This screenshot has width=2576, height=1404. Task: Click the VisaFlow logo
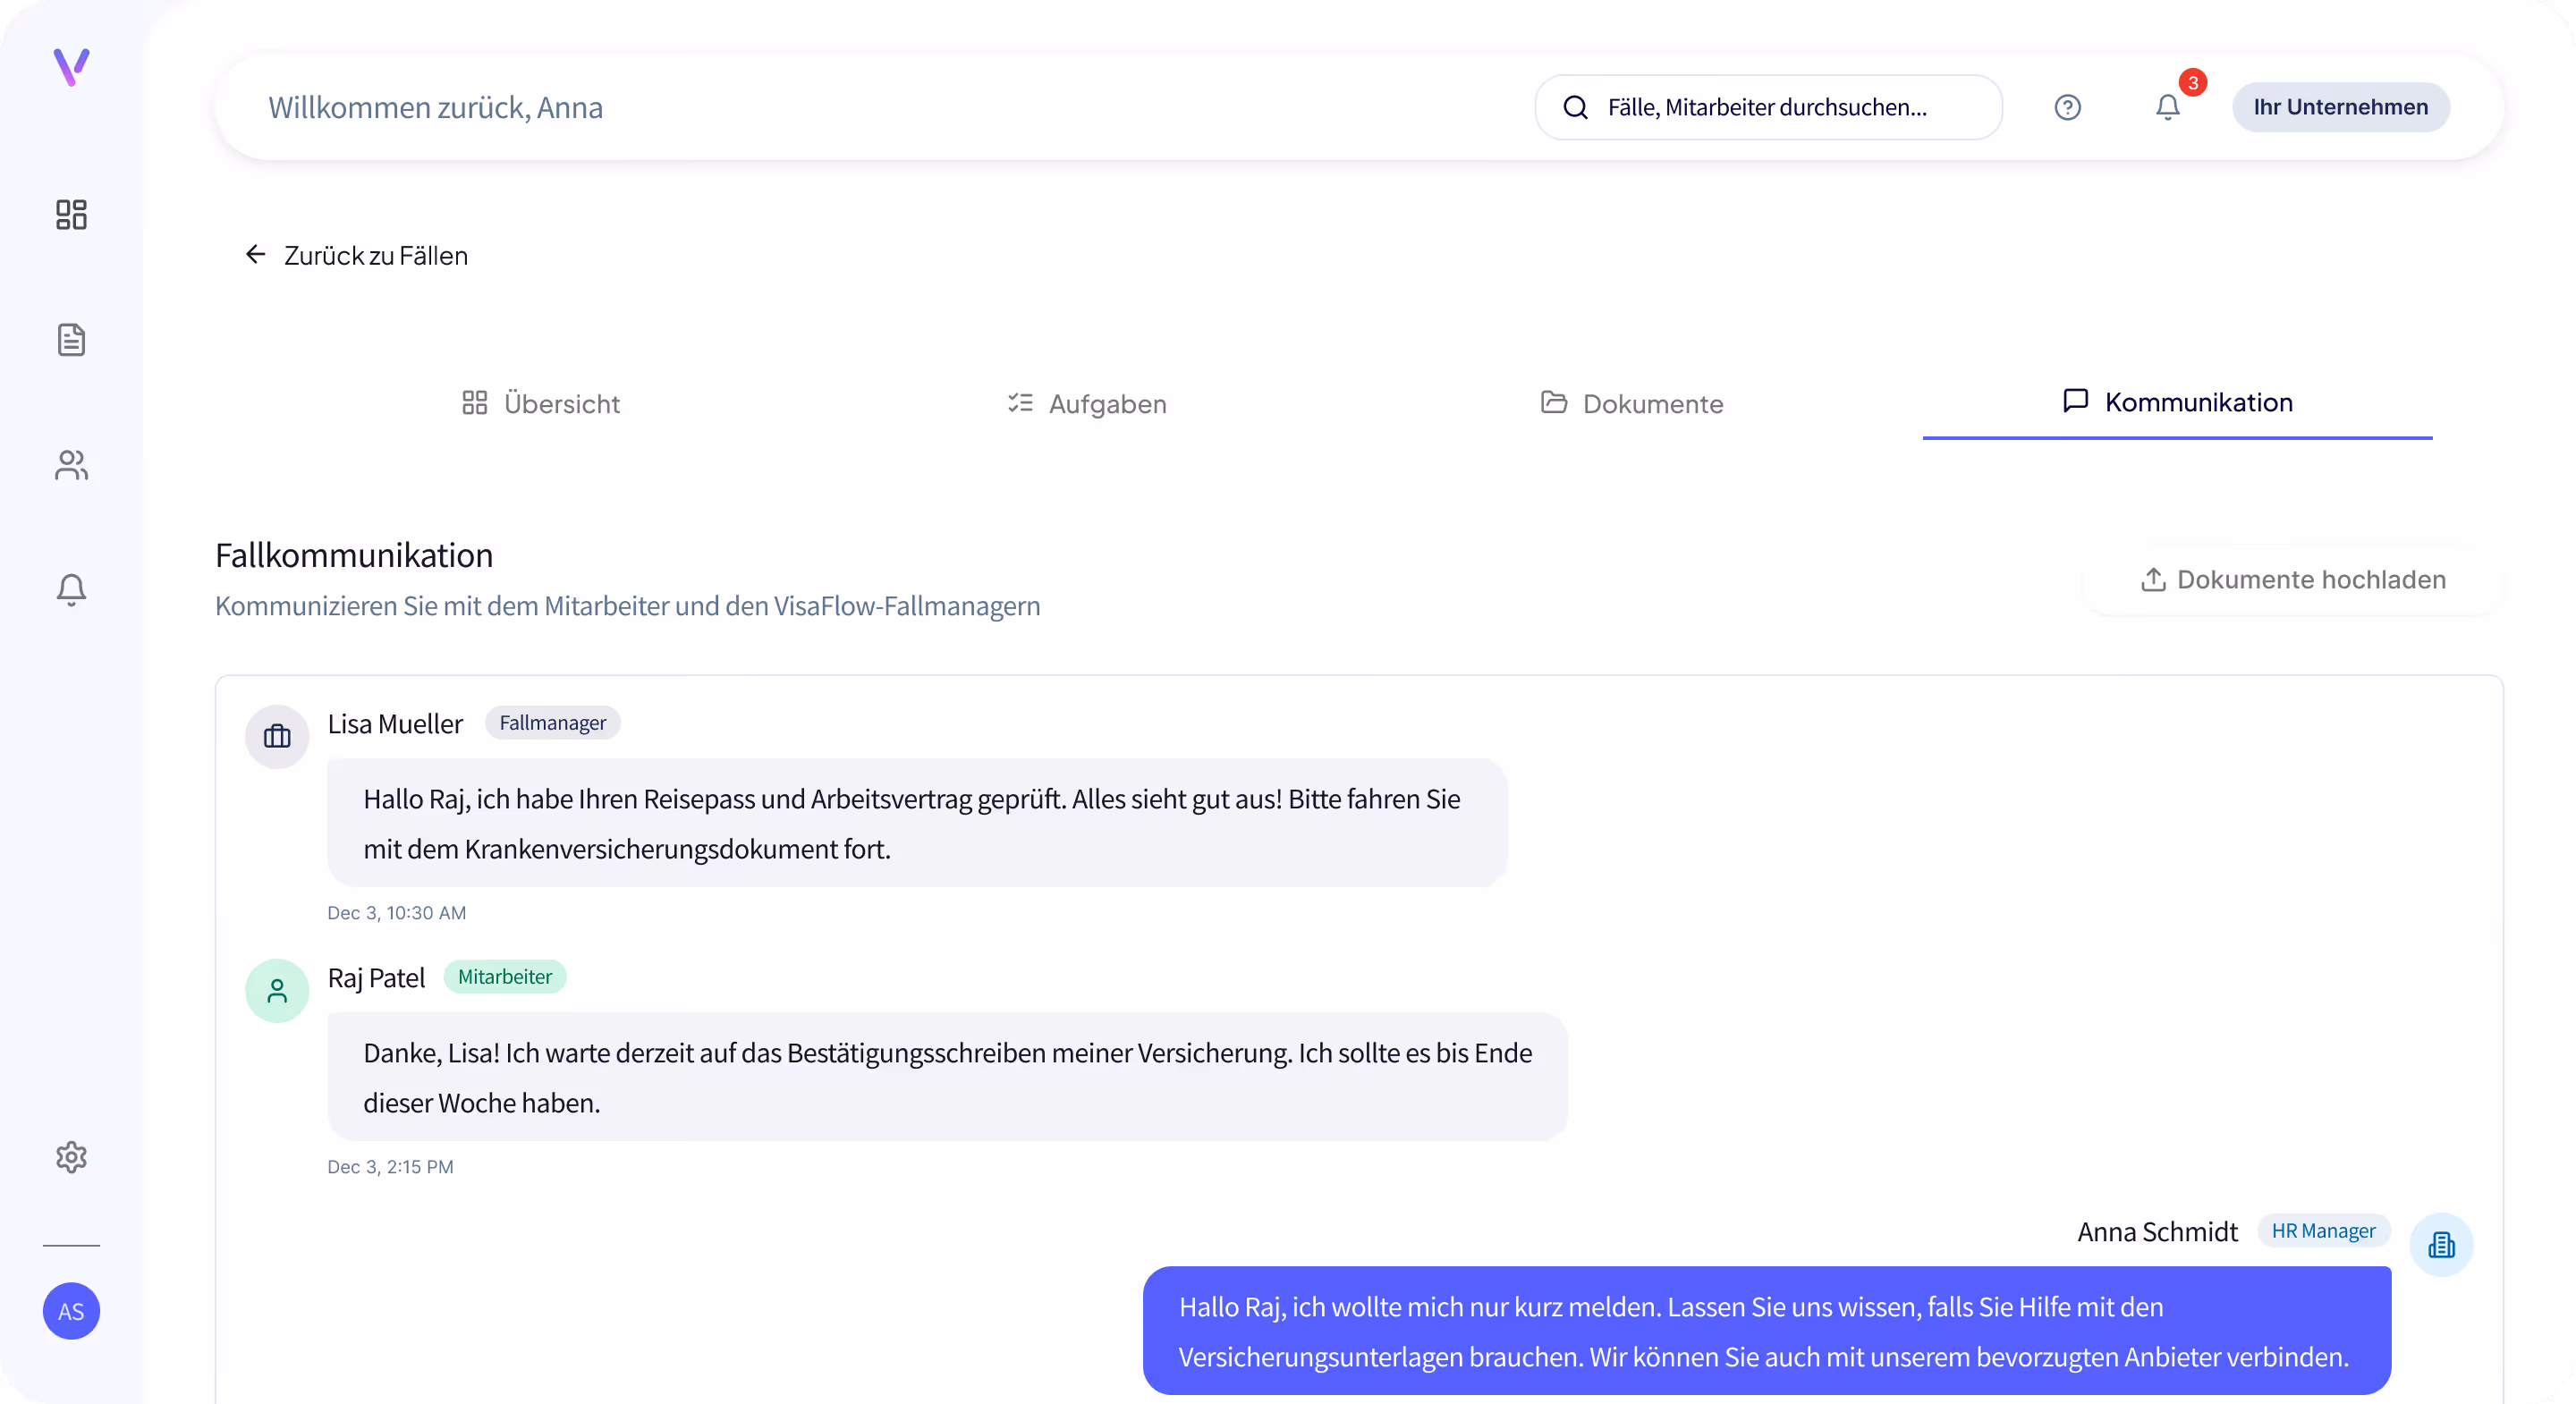click(x=70, y=68)
